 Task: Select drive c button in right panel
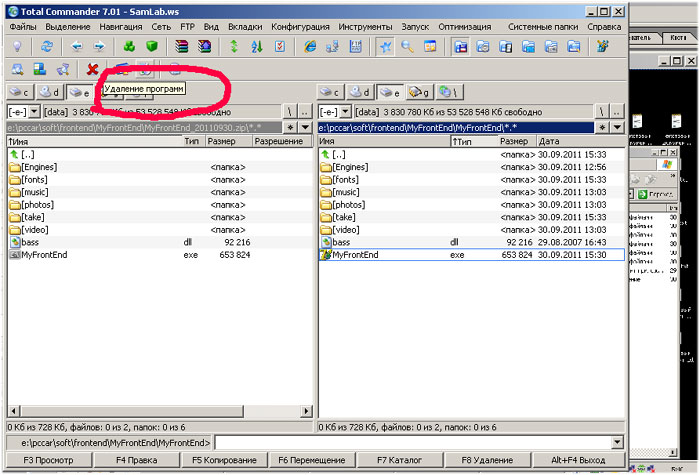click(x=331, y=93)
